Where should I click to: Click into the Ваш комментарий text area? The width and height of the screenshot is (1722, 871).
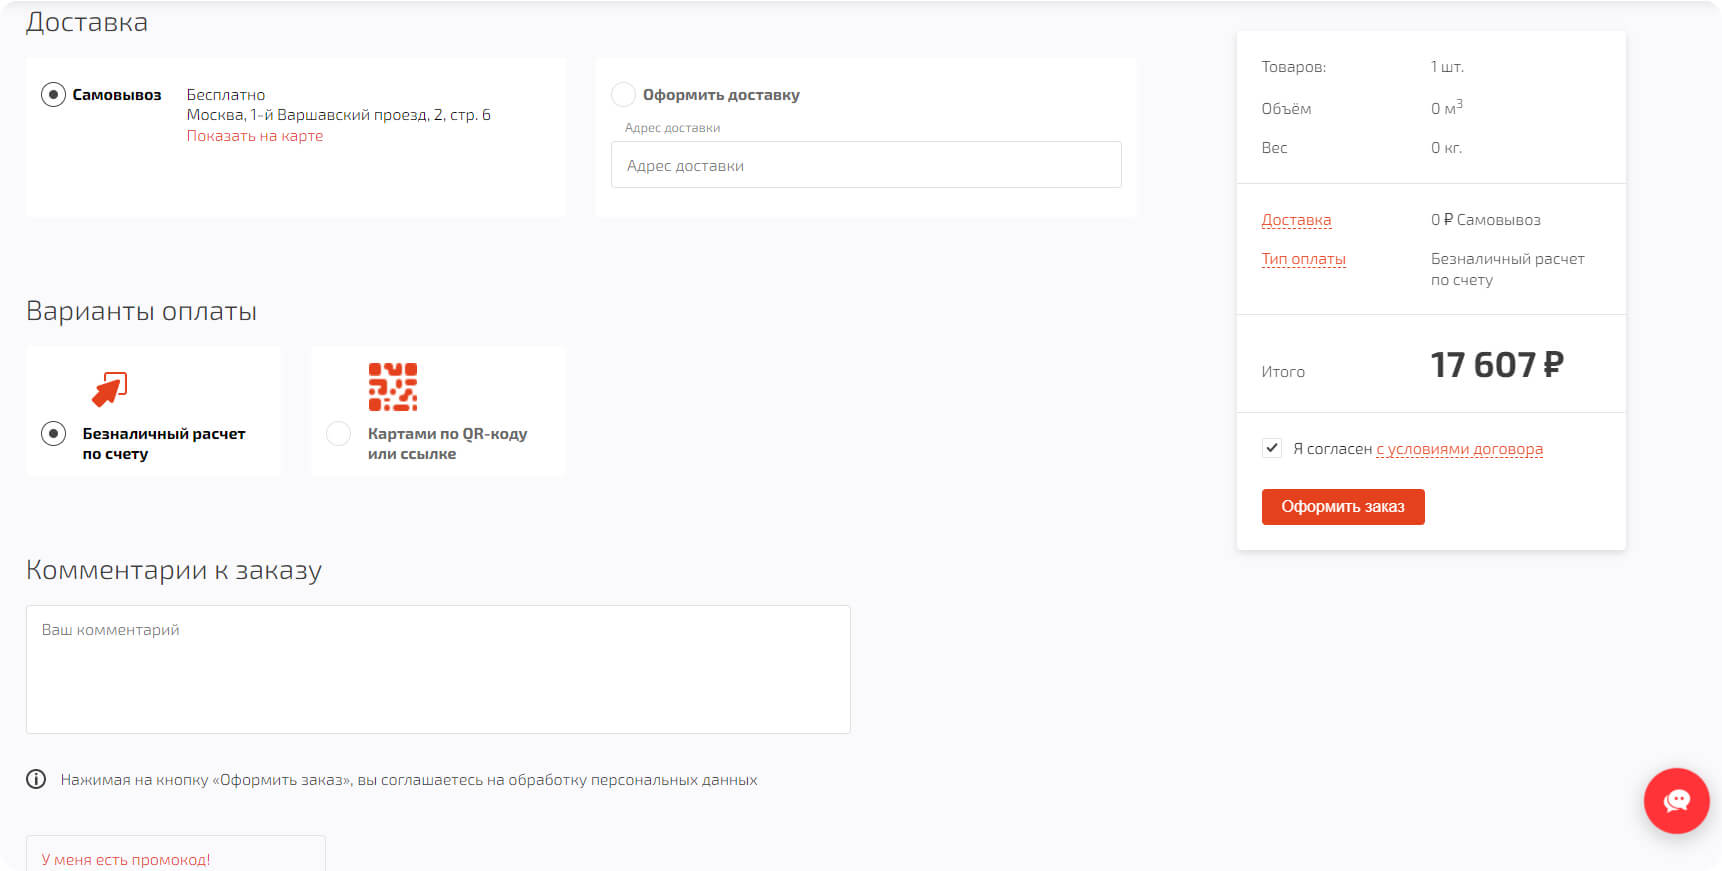pyautogui.click(x=438, y=669)
